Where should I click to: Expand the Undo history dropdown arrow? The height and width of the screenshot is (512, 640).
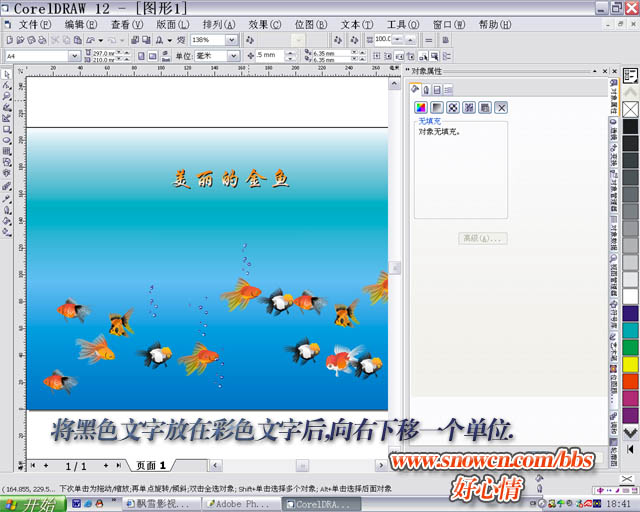click(100, 40)
